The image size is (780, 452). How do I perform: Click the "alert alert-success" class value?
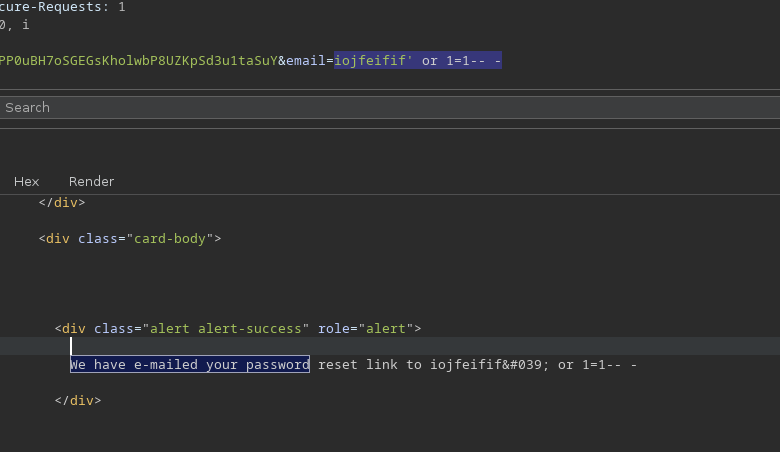point(225,328)
